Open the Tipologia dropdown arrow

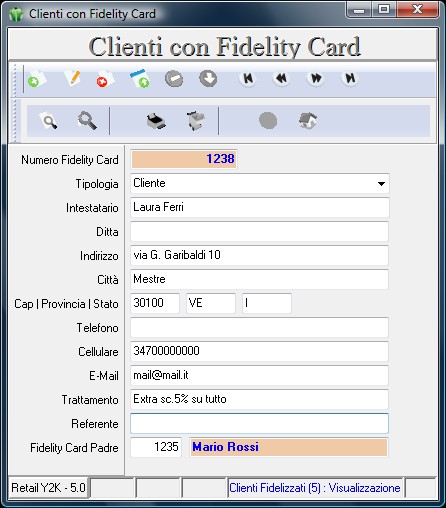point(381,183)
